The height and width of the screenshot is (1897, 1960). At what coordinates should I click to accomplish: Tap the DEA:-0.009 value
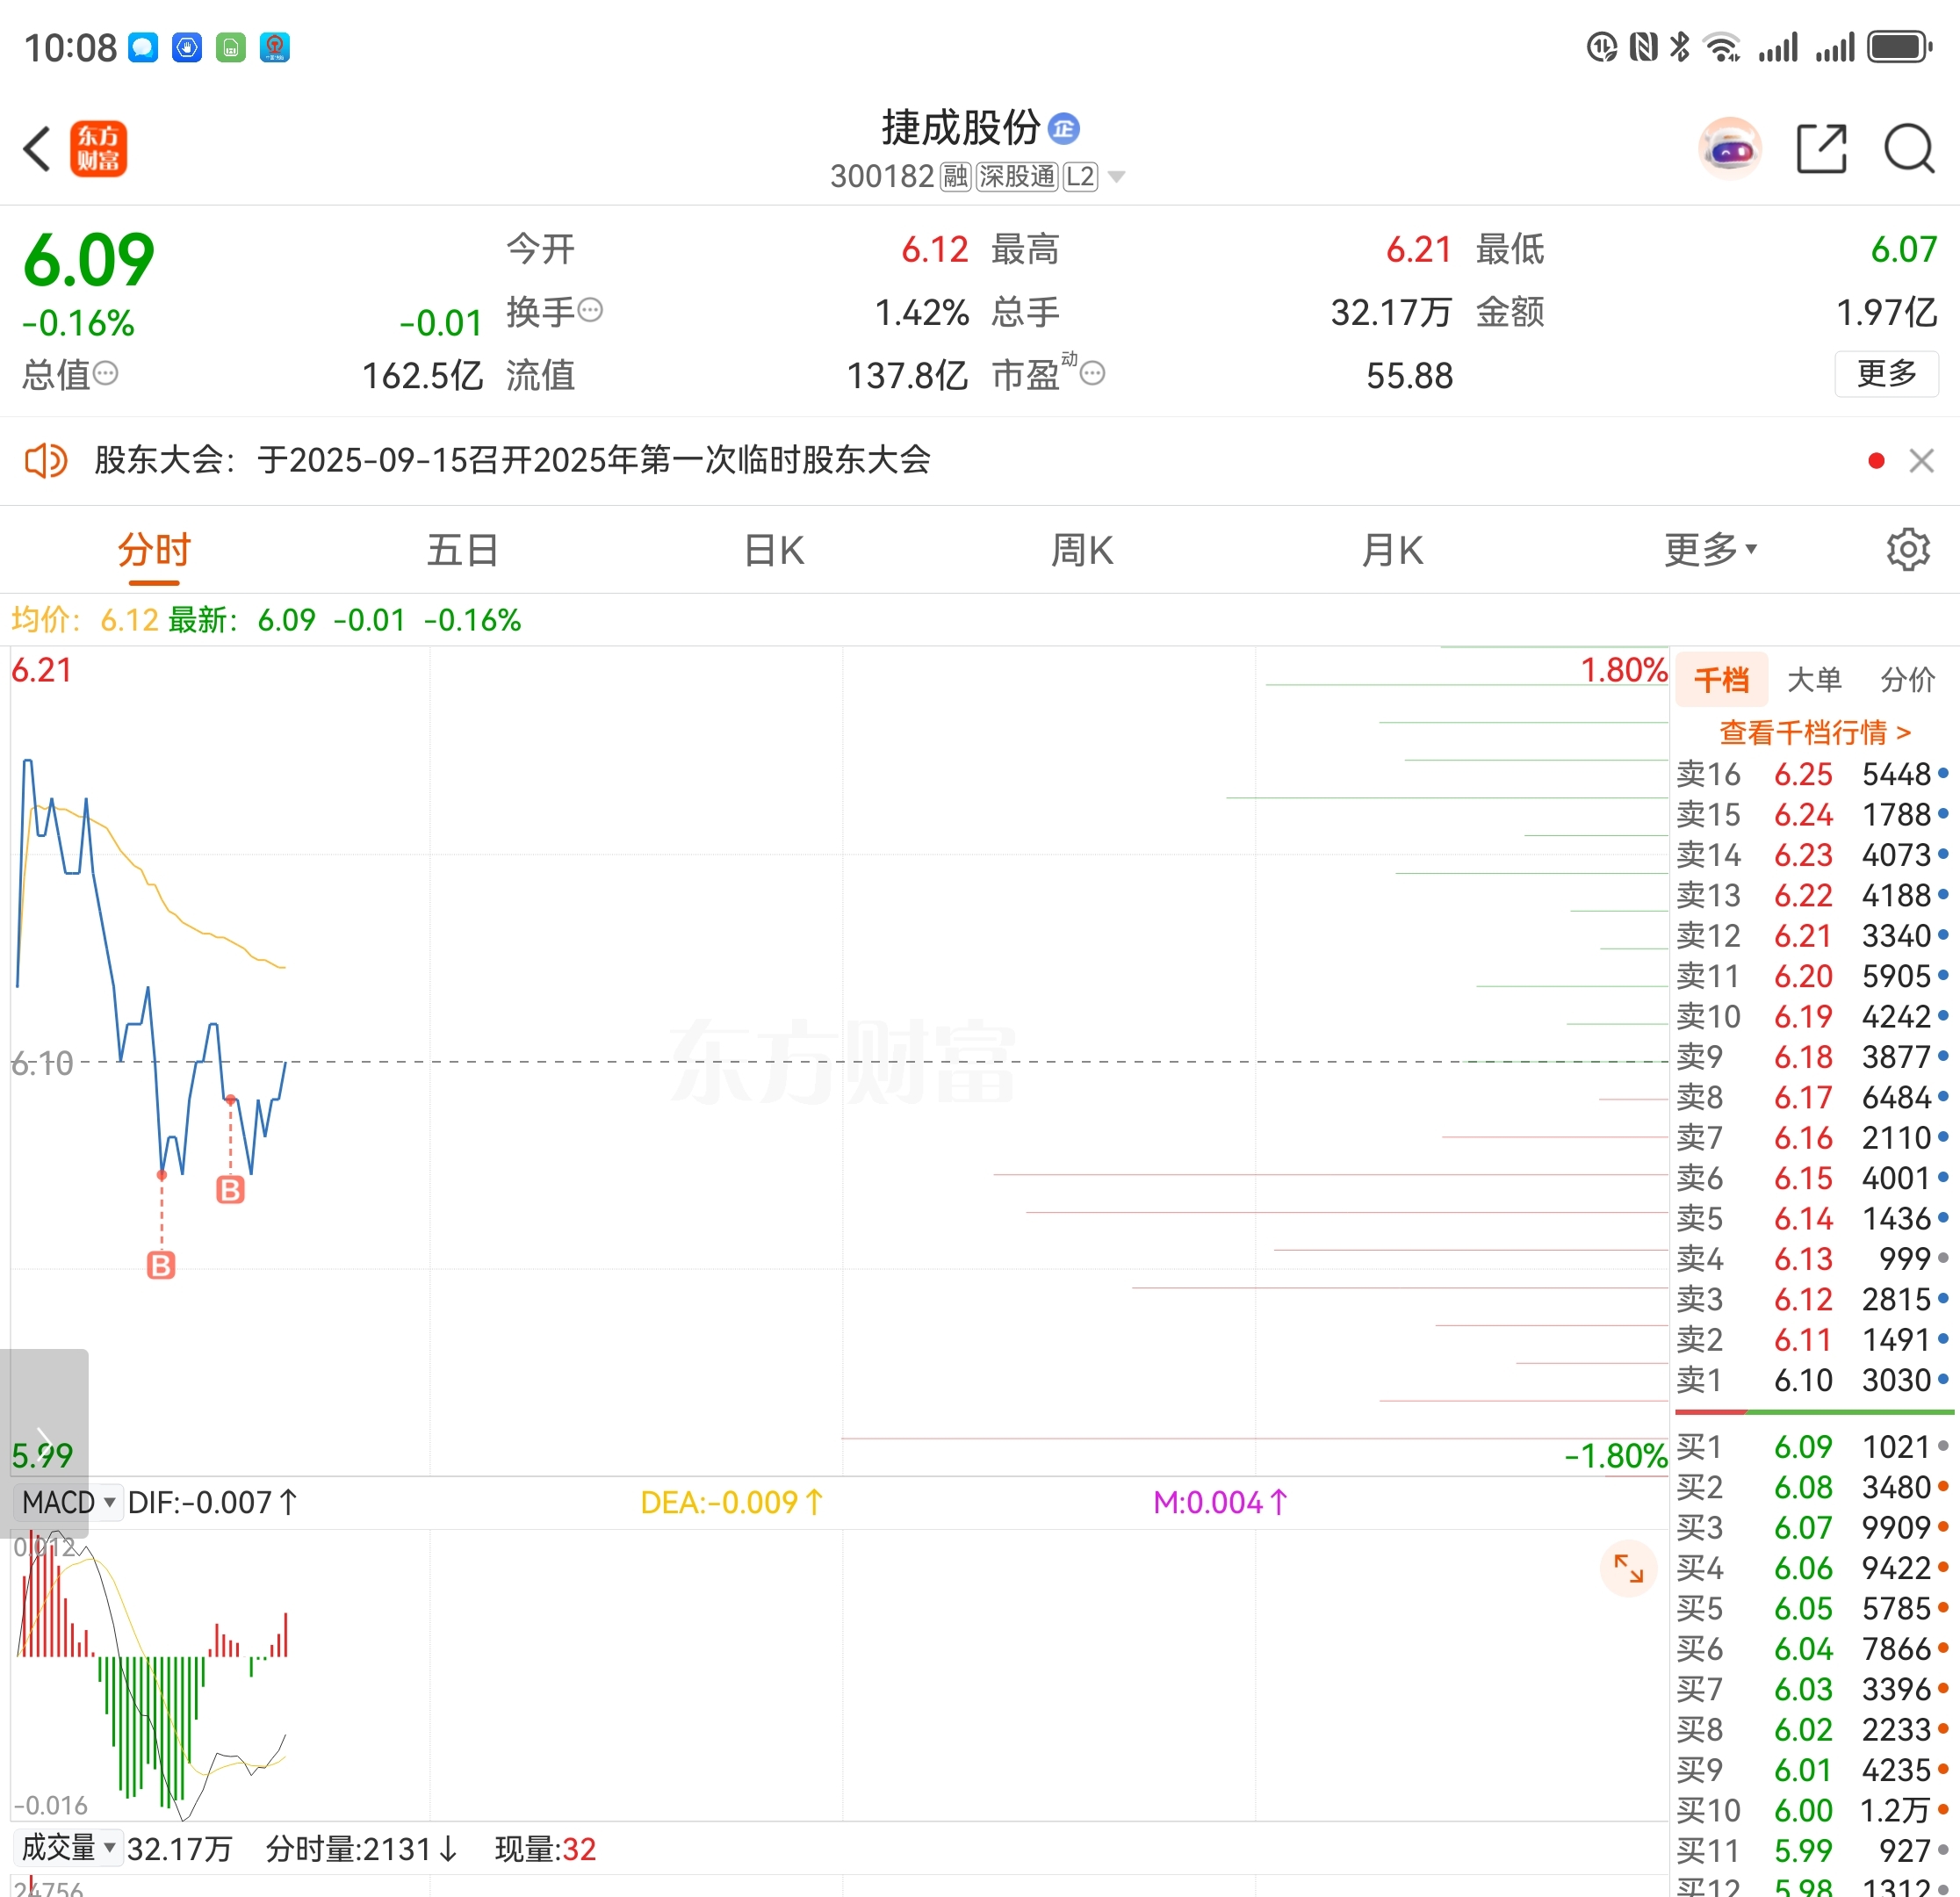732,1502
